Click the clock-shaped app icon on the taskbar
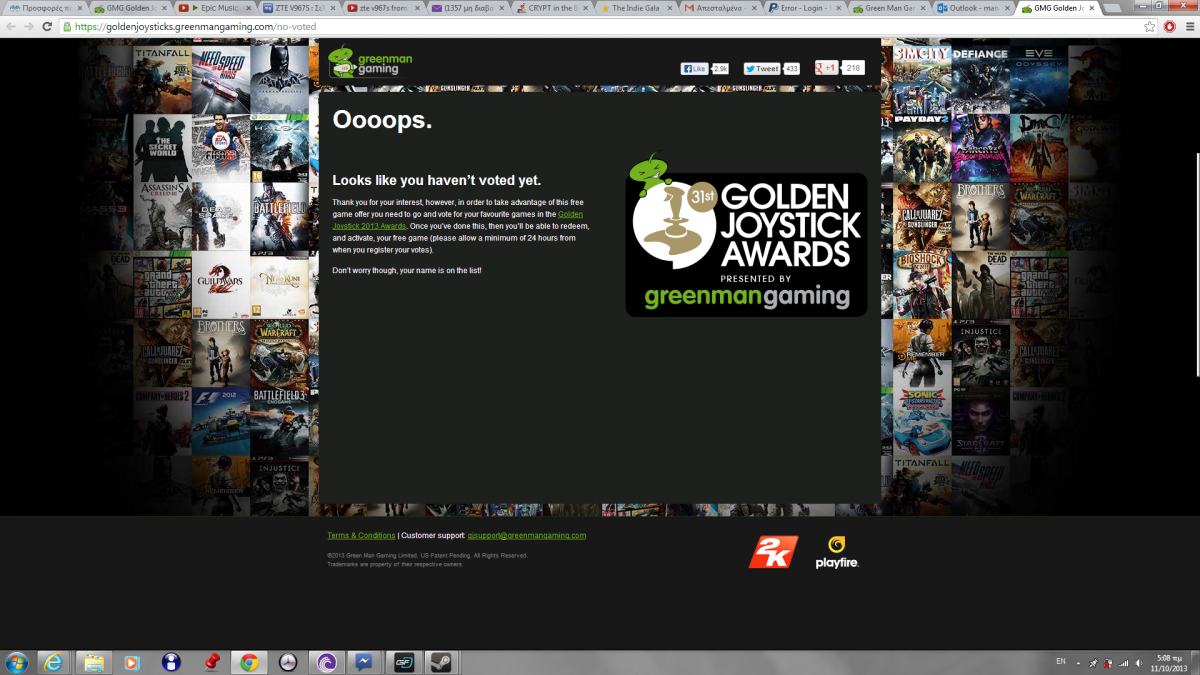The image size is (1200, 675). tap(287, 662)
